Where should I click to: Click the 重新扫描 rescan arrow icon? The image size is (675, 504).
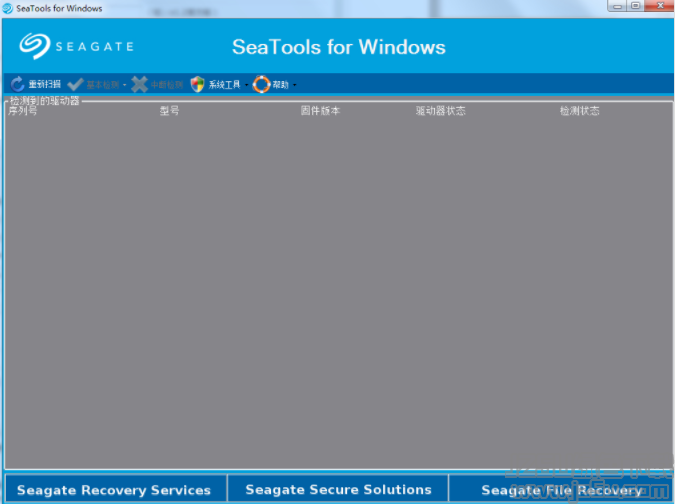17,84
